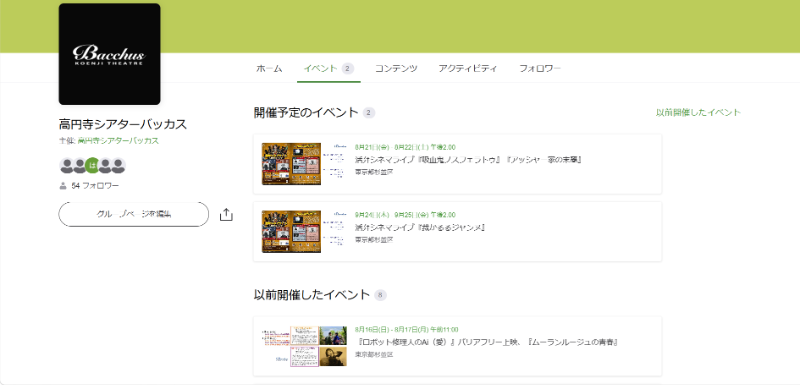Click the 54 フォロワー count text
The height and width of the screenshot is (385, 800).
tap(95, 186)
